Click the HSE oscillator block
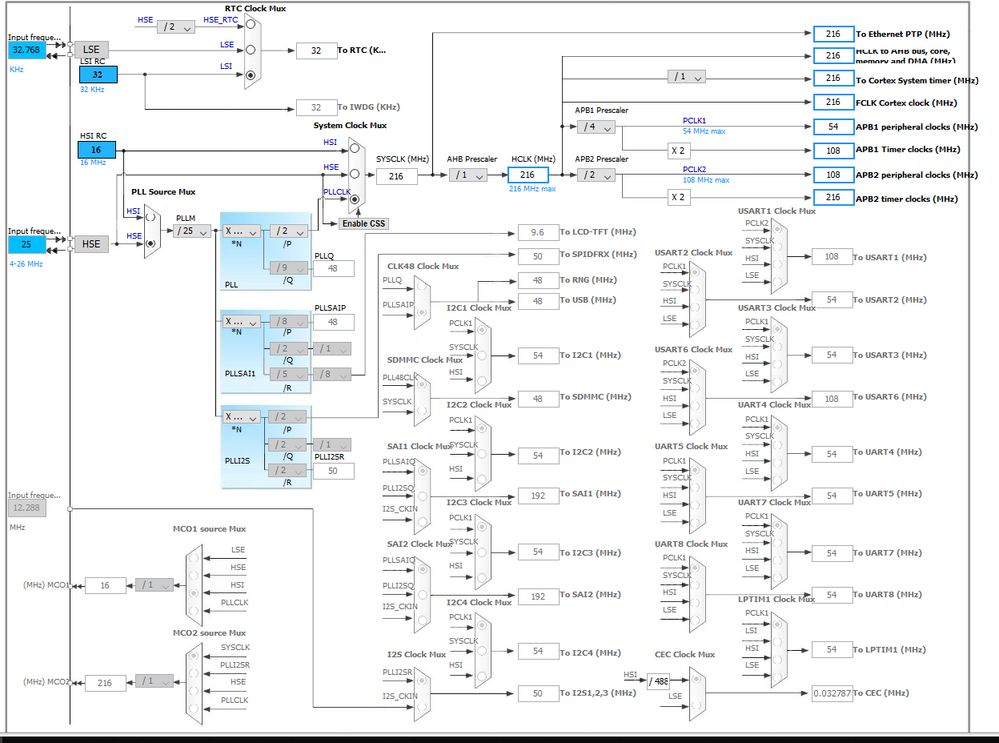The width and height of the screenshot is (999, 743). [x=91, y=244]
